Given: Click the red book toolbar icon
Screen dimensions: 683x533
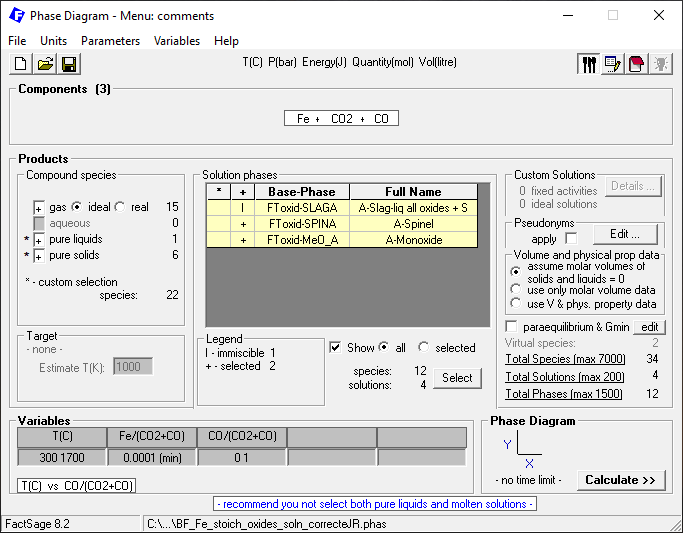Looking at the screenshot, I should [636, 64].
